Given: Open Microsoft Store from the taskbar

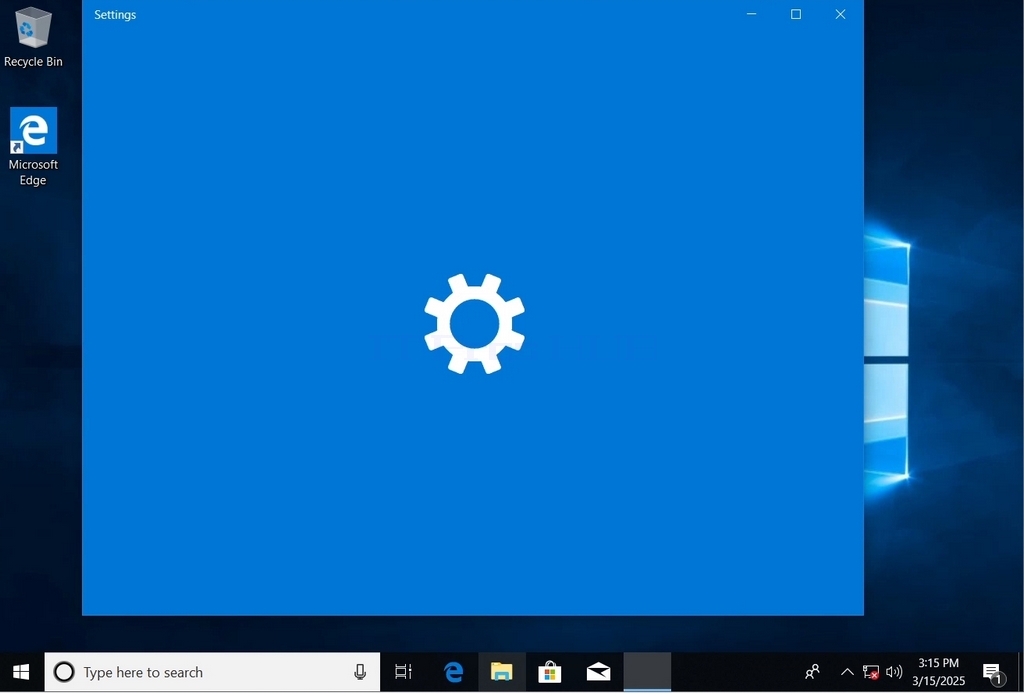Looking at the screenshot, I should [550, 672].
